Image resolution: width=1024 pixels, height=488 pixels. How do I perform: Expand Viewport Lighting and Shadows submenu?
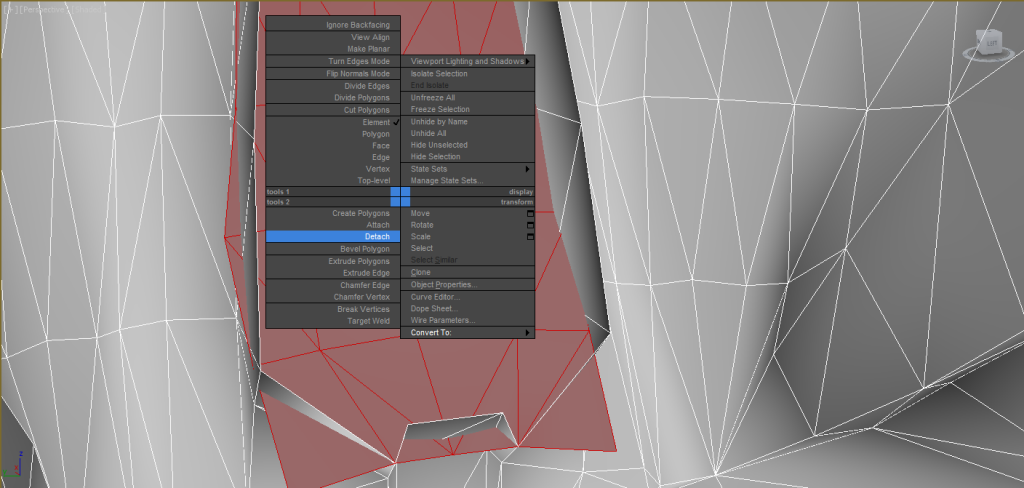click(468, 61)
